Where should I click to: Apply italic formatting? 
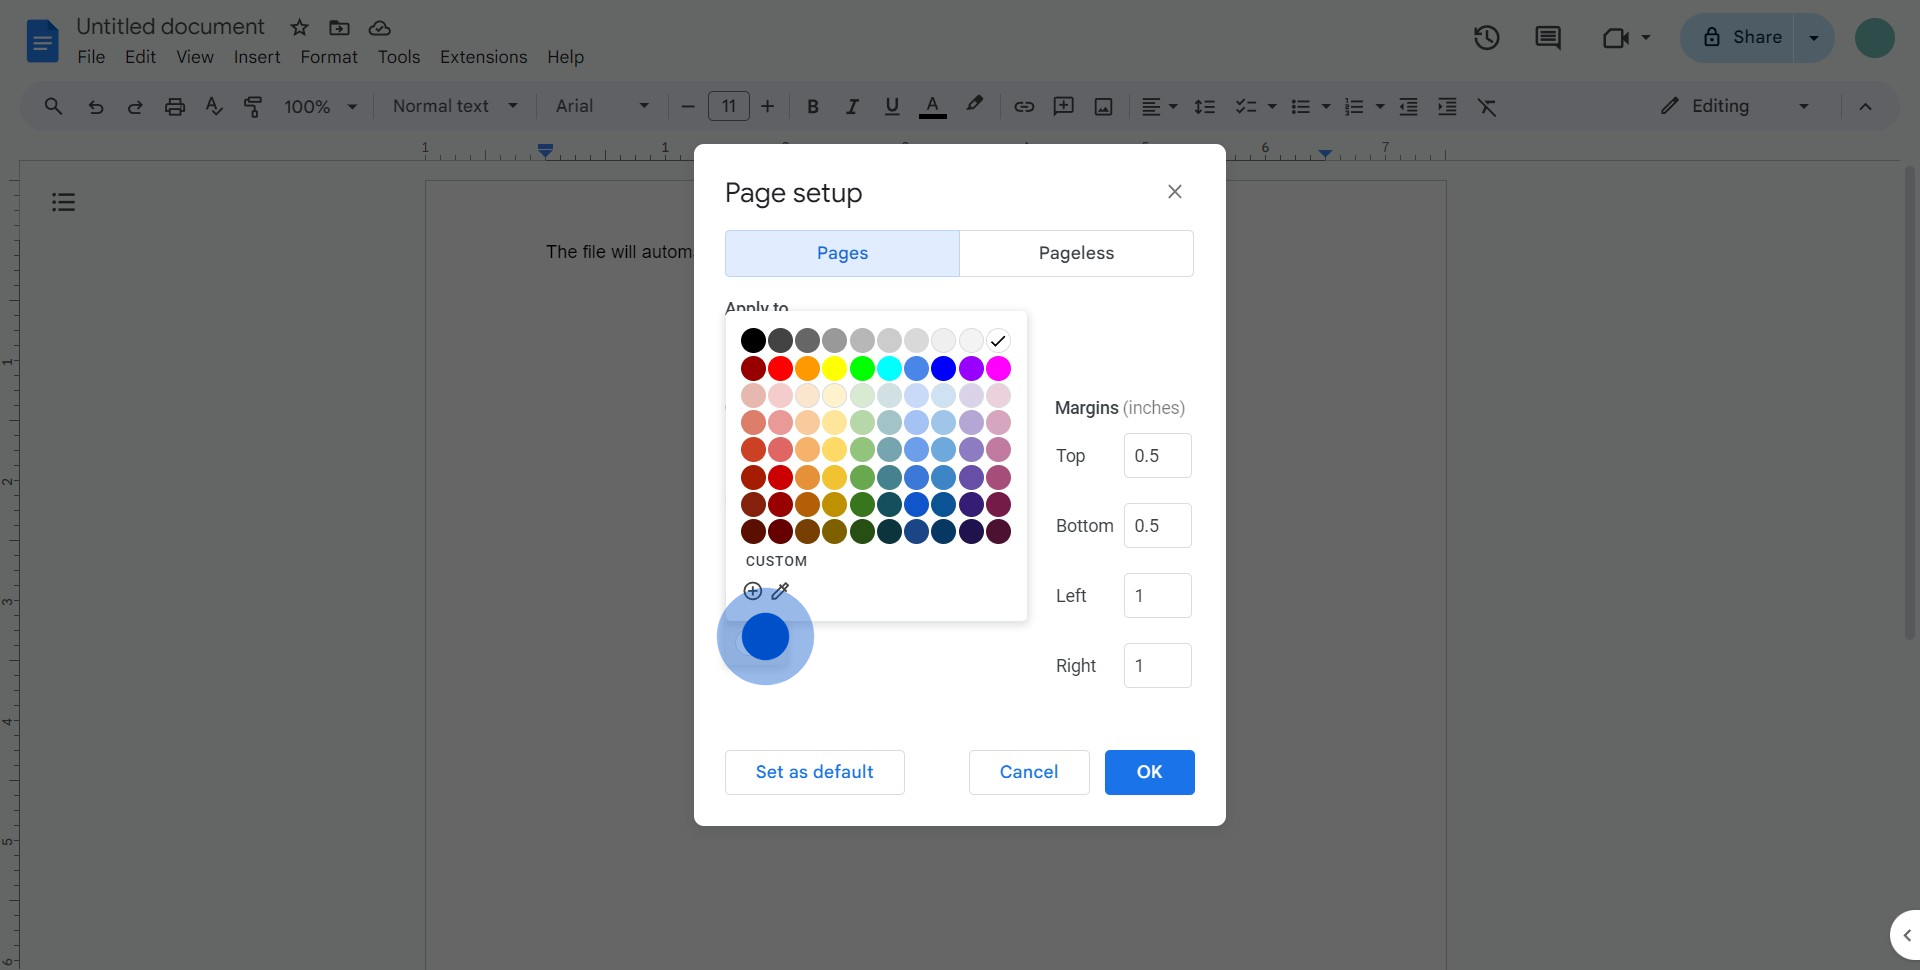click(852, 106)
